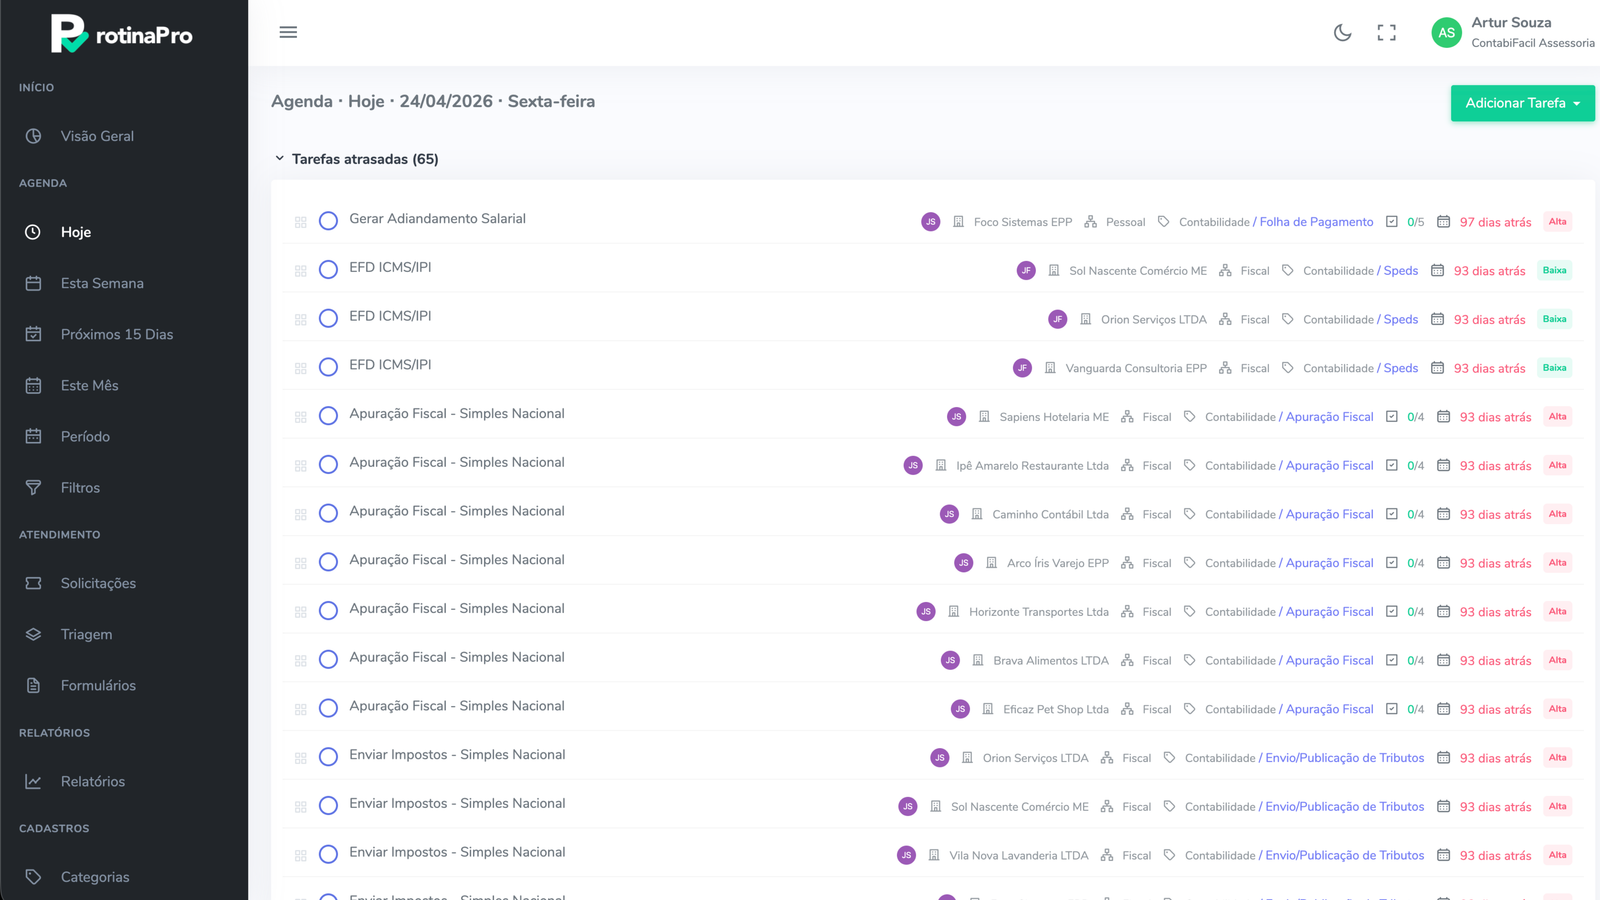Open the Folha de Pagamento category link
The image size is (1600, 900).
tap(1316, 222)
